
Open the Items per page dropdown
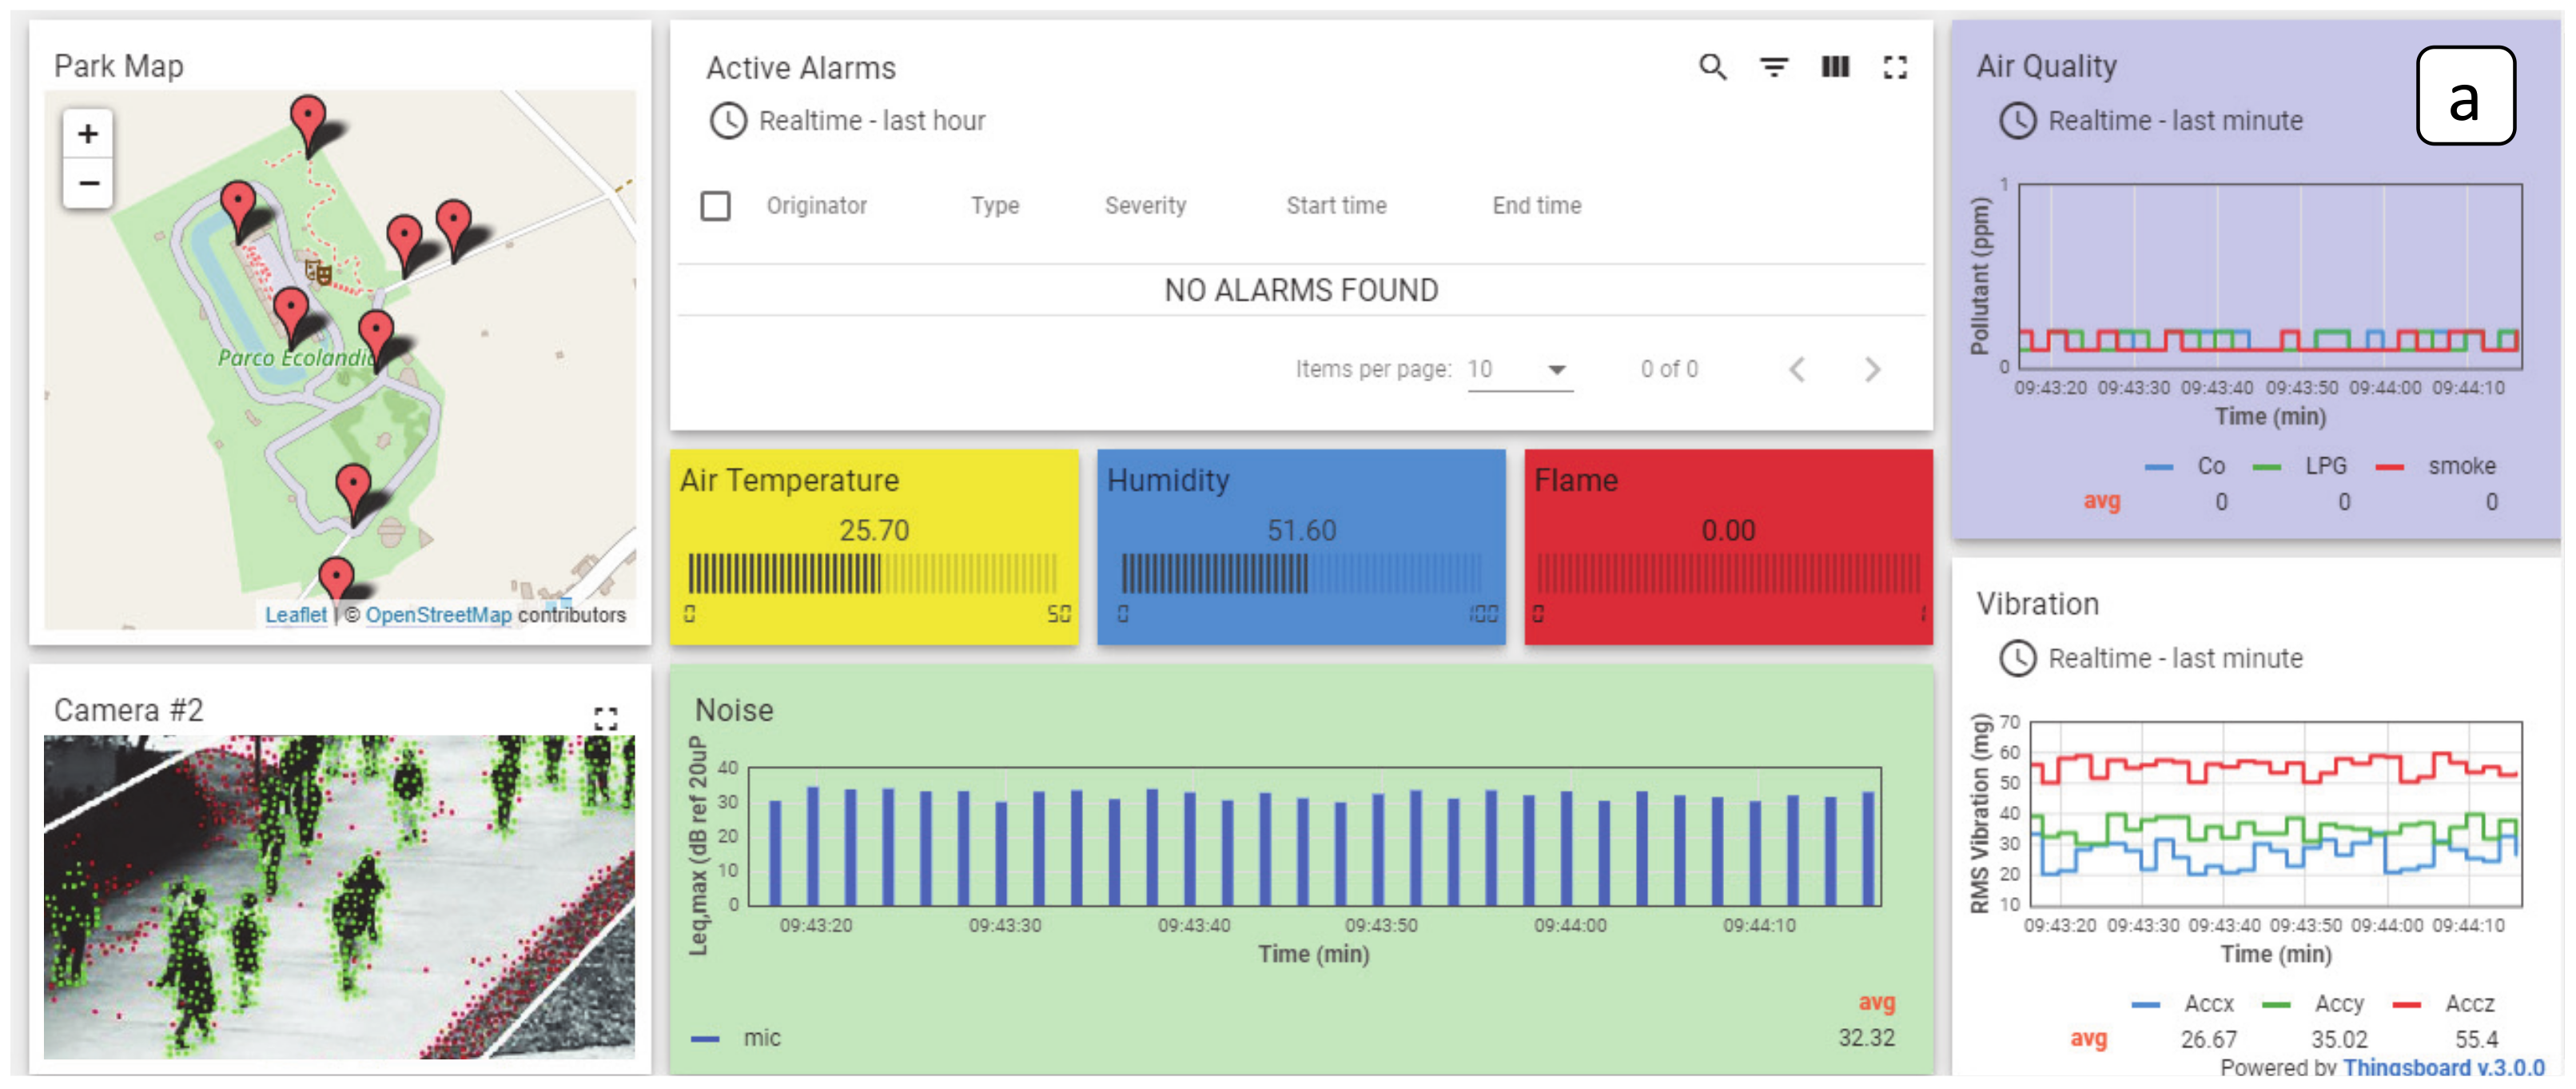click(x=1519, y=370)
